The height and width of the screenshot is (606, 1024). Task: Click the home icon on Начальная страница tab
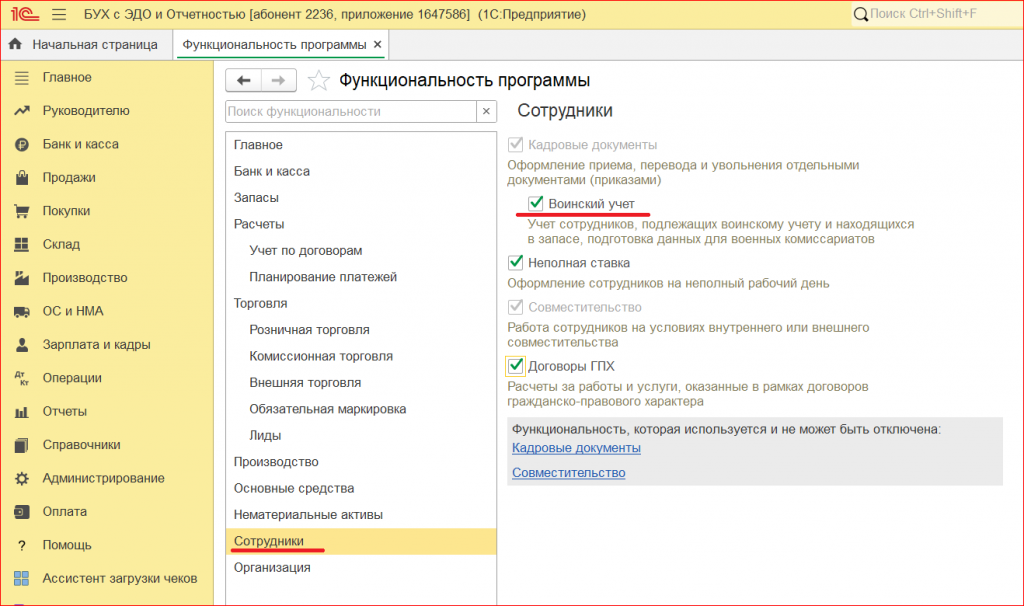tap(15, 44)
